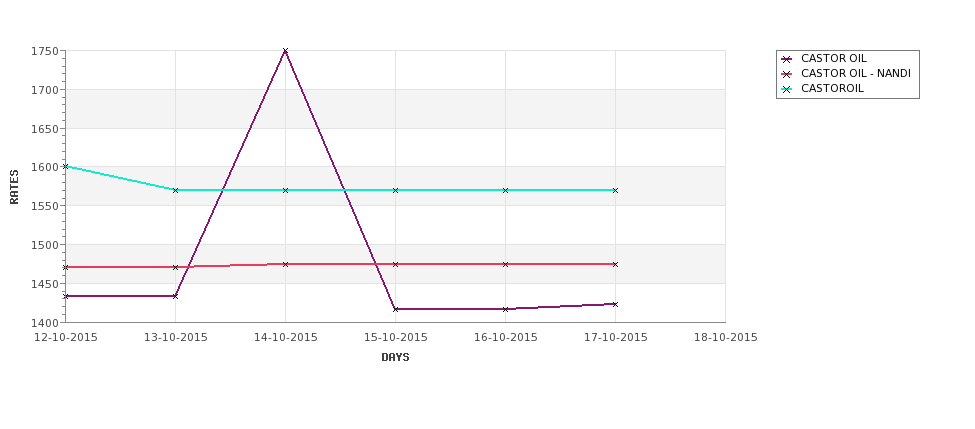This screenshot has width=975, height=429.
Task: Select CASTOR OIL point on 17-10-2015
Action: tap(615, 304)
